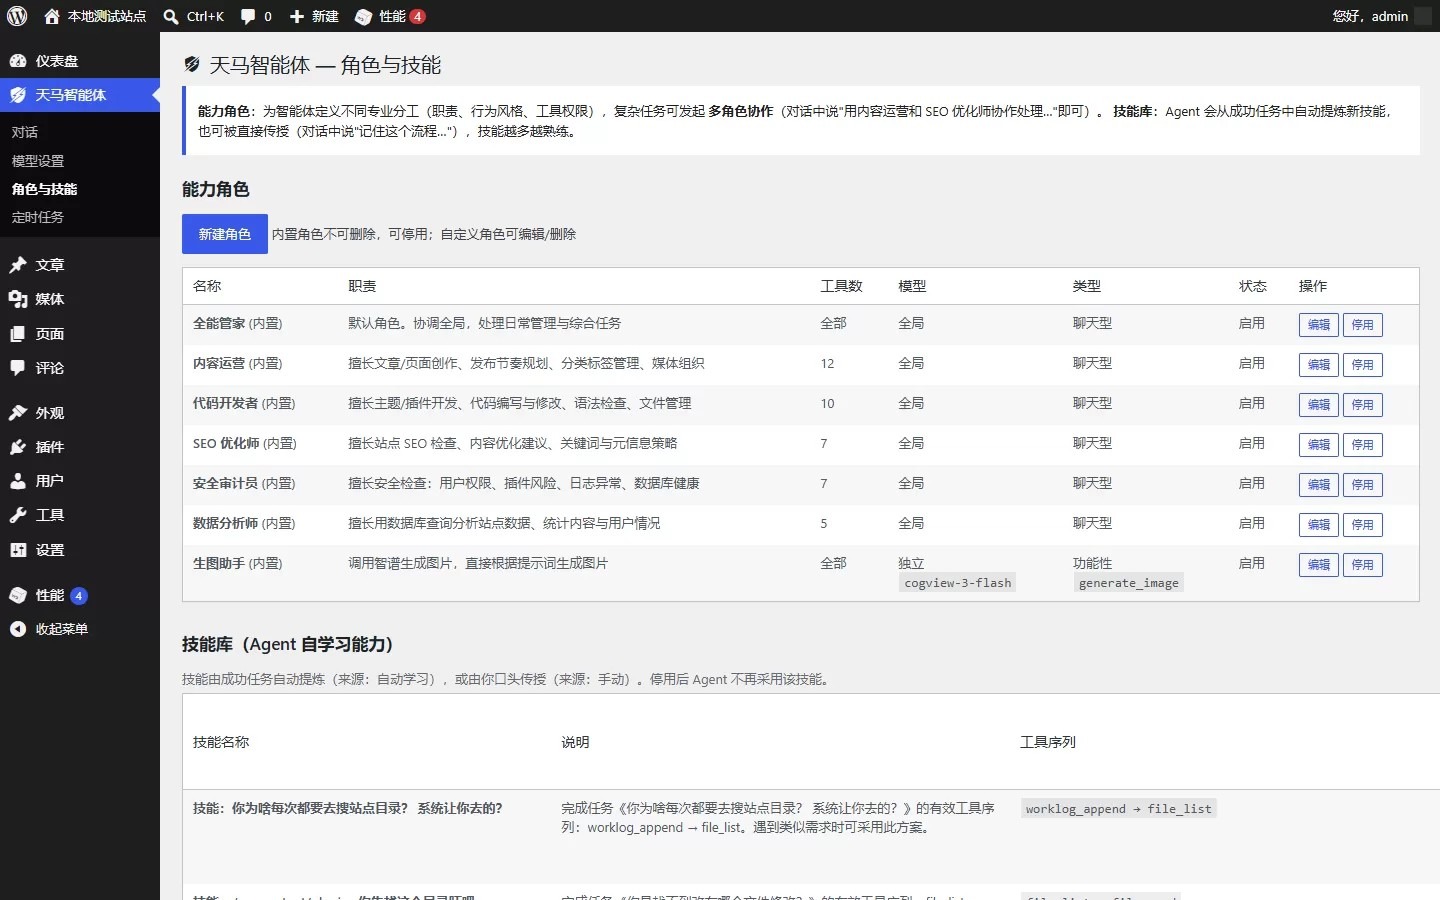Image resolution: width=1440 pixels, height=900 pixels.
Task: Click the plus icon next to 新建
Action: coord(297,16)
